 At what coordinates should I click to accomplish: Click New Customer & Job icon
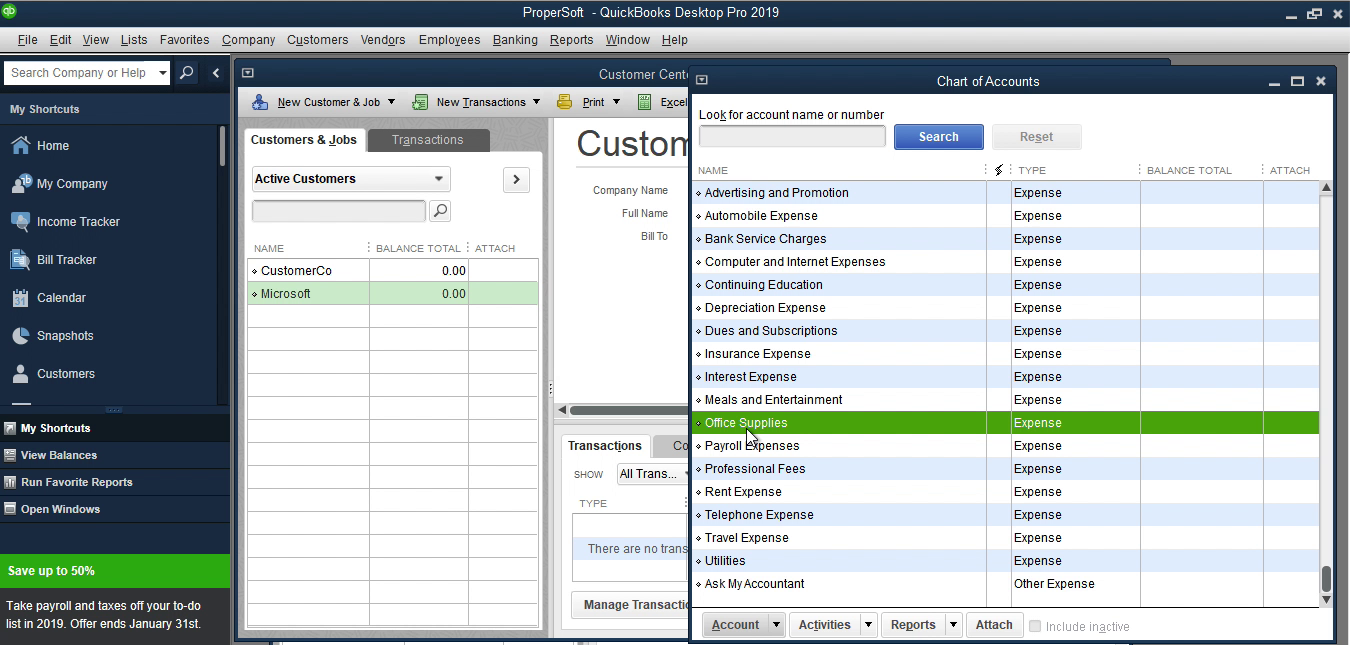(x=260, y=102)
